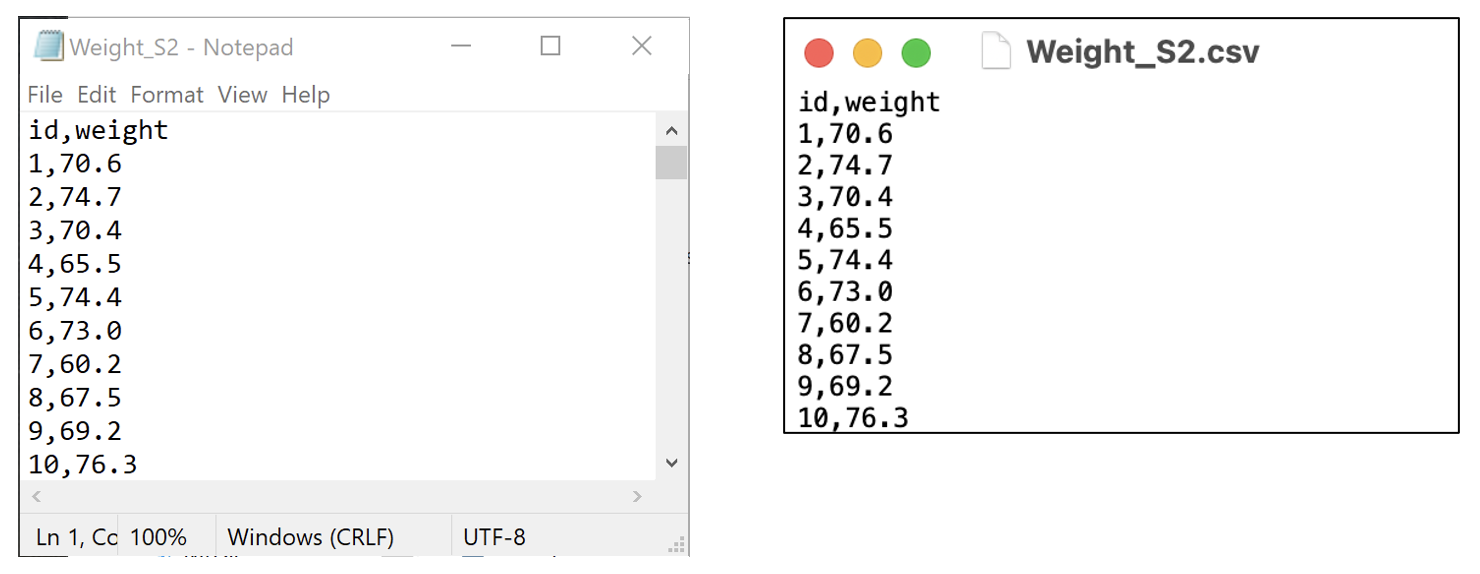Maximize the Notepad window
Image resolution: width=1480 pixels, height=574 pixels.
(550, 46)
